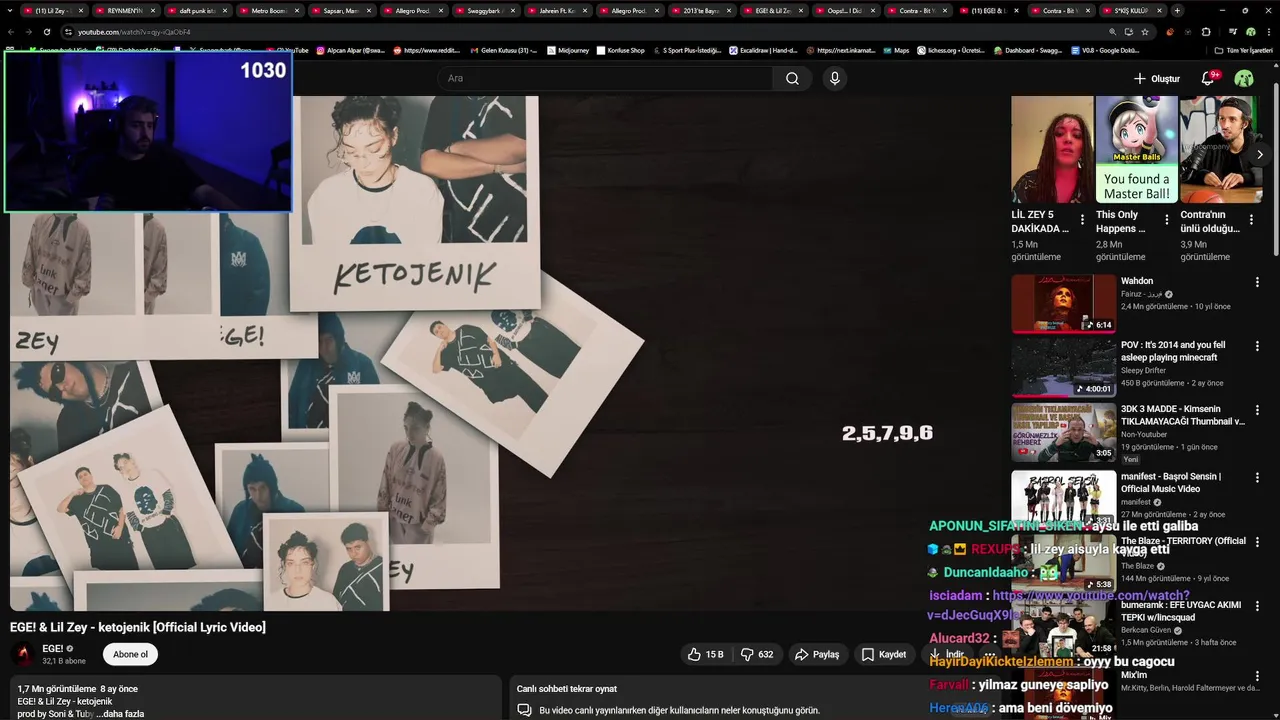Viewport: 1280px width, 720px height.
Task: Open the Dashboard - Swagg bookmark
Action: click(1028, 50)
